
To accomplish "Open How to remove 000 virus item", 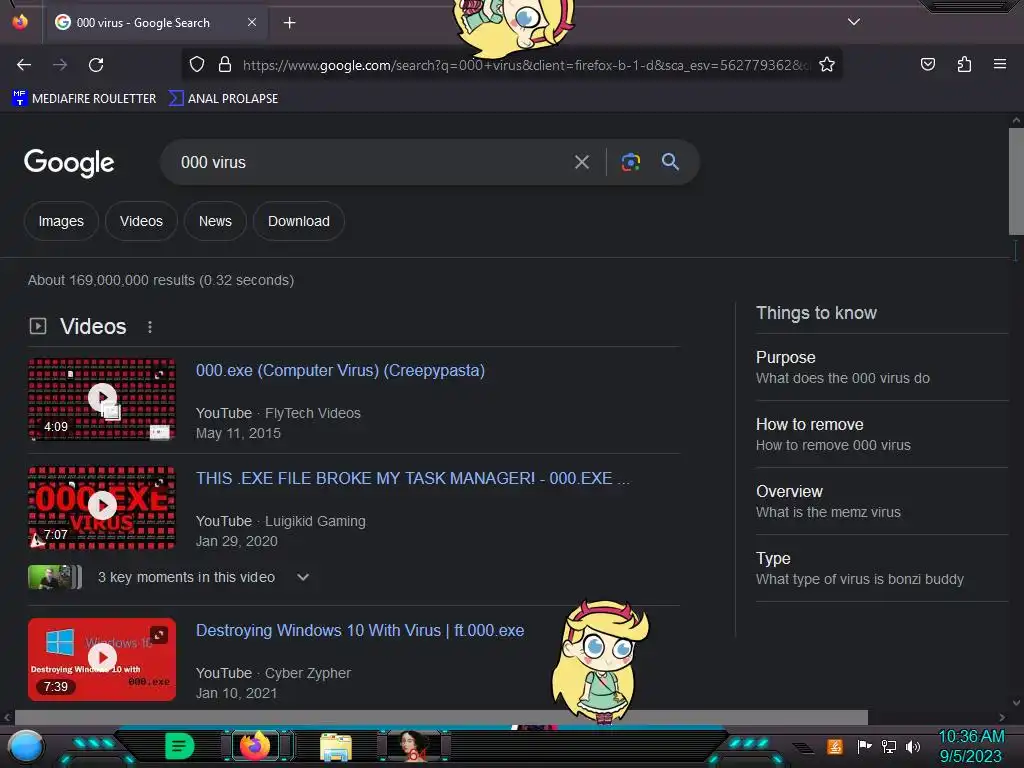I will pos(882,434).
